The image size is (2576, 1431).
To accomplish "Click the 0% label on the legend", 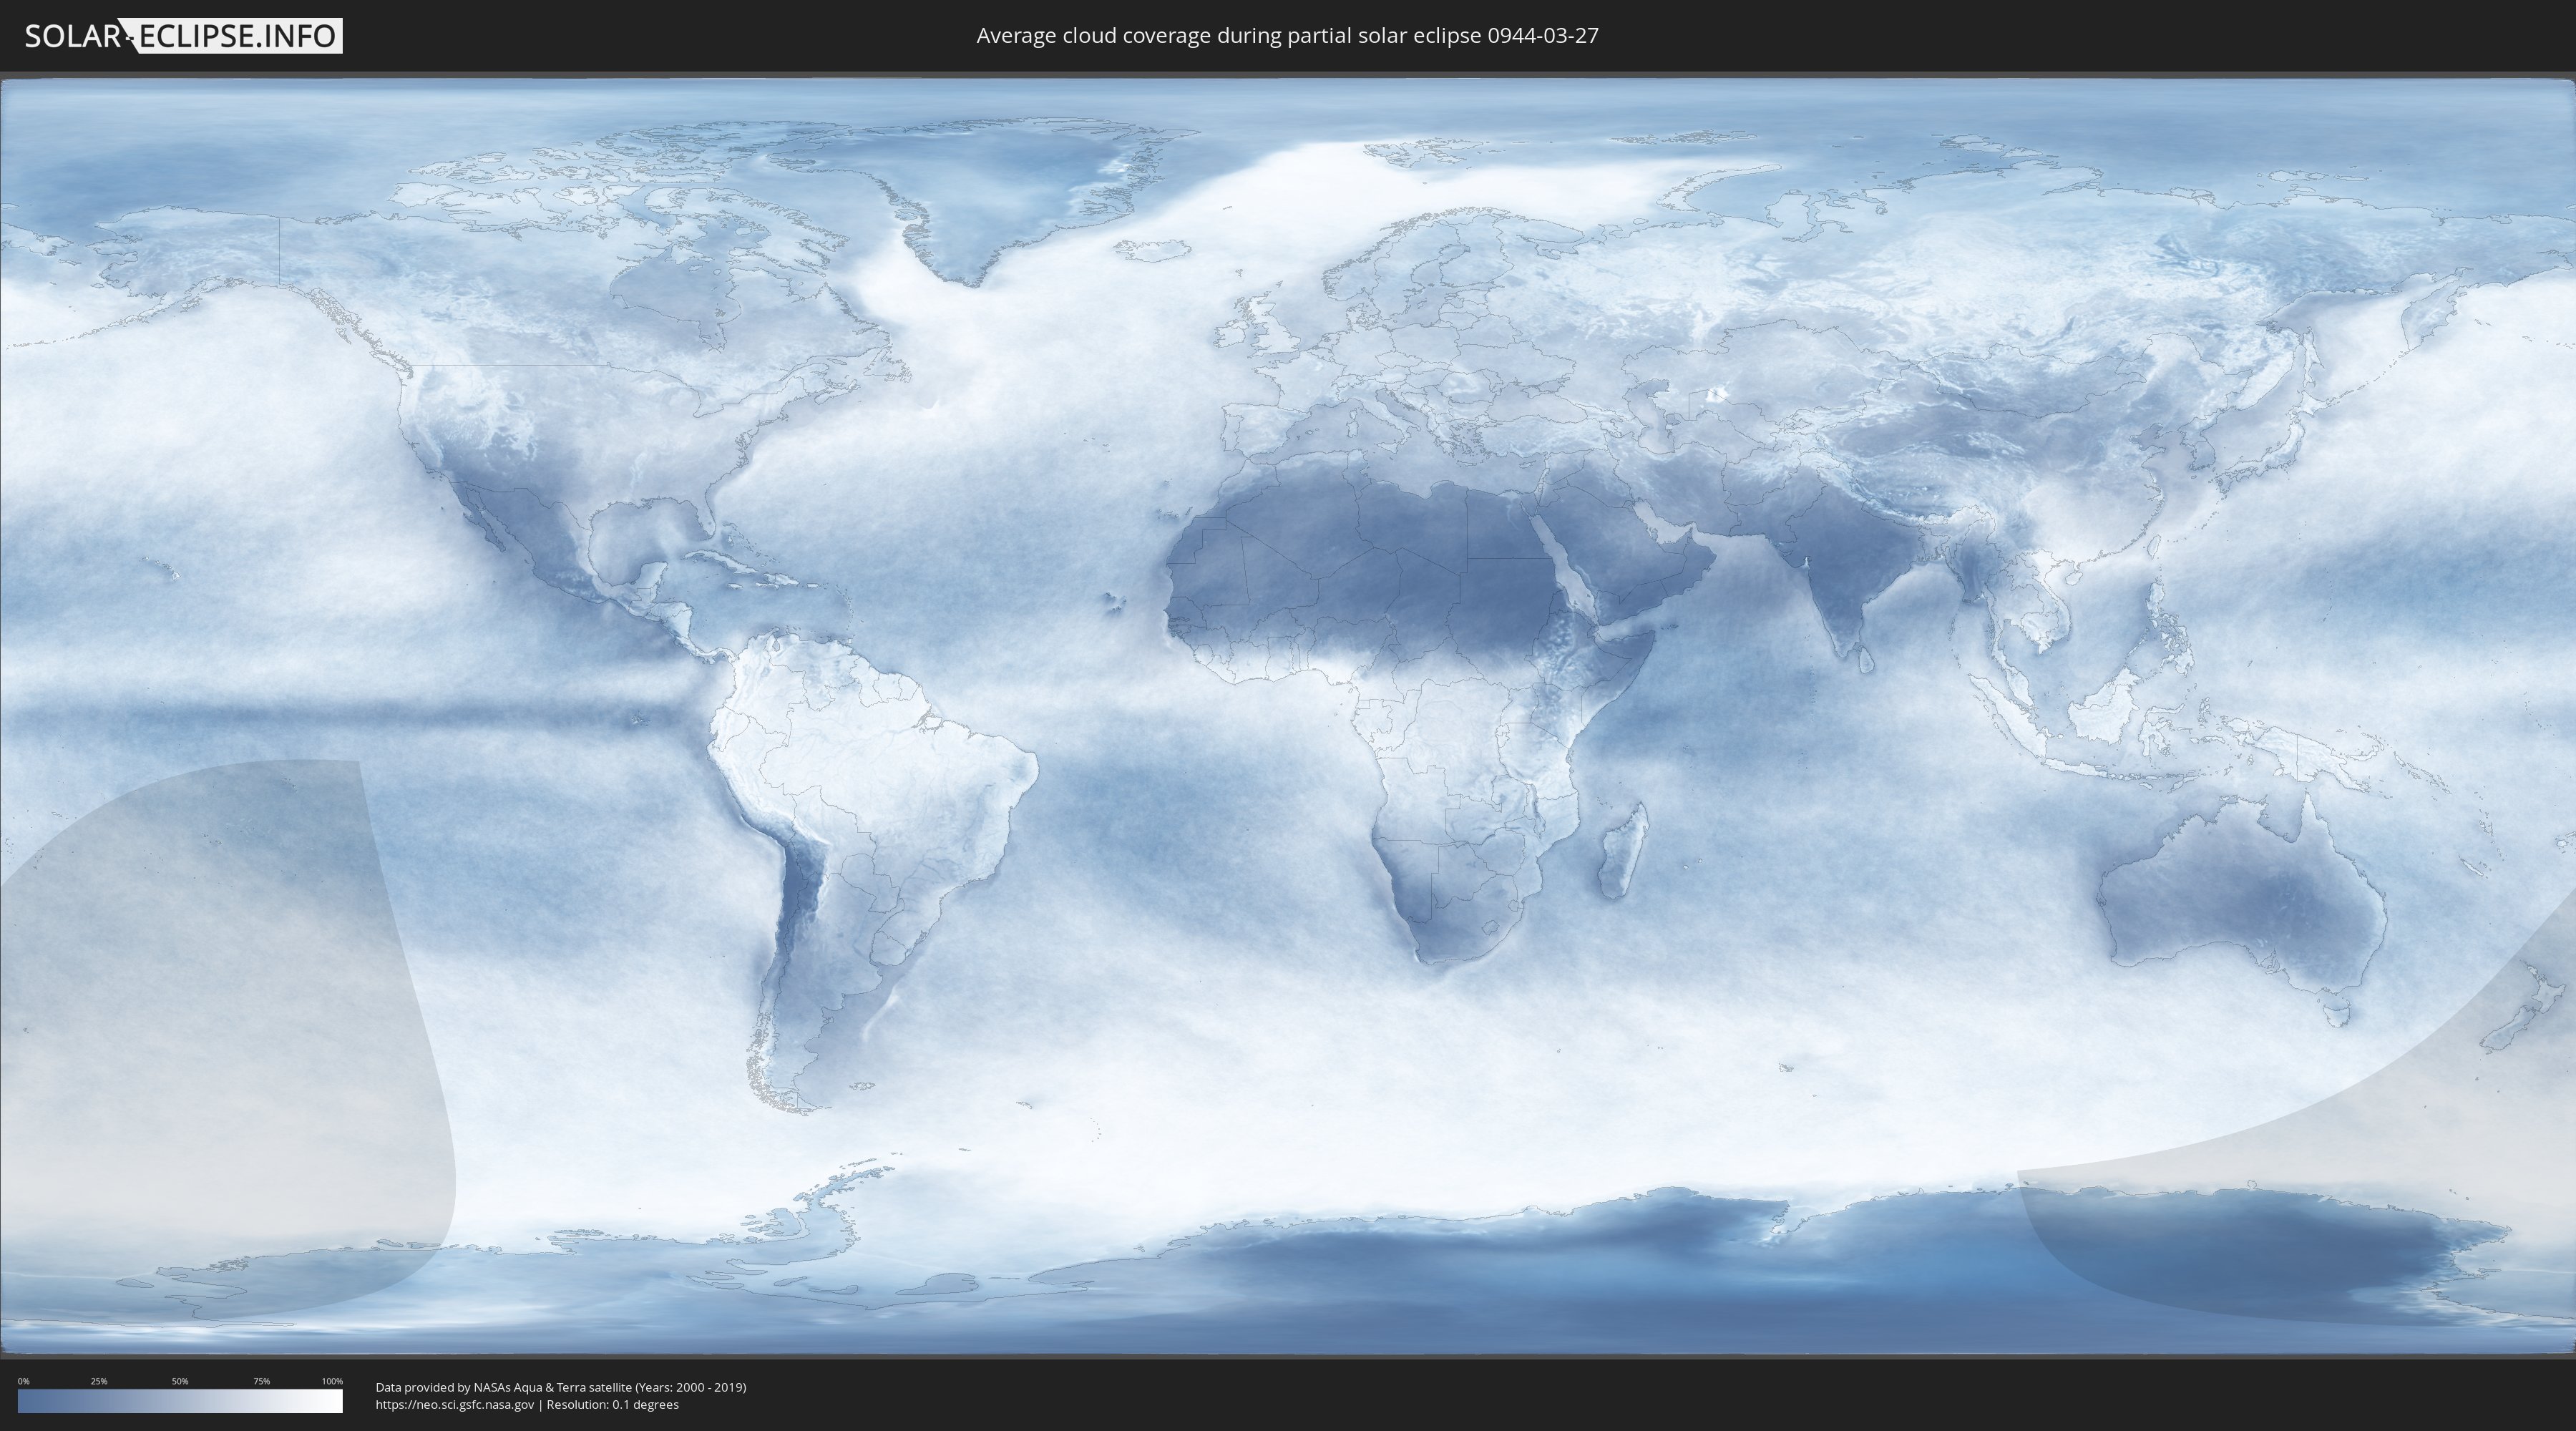I will [24, 1381].
